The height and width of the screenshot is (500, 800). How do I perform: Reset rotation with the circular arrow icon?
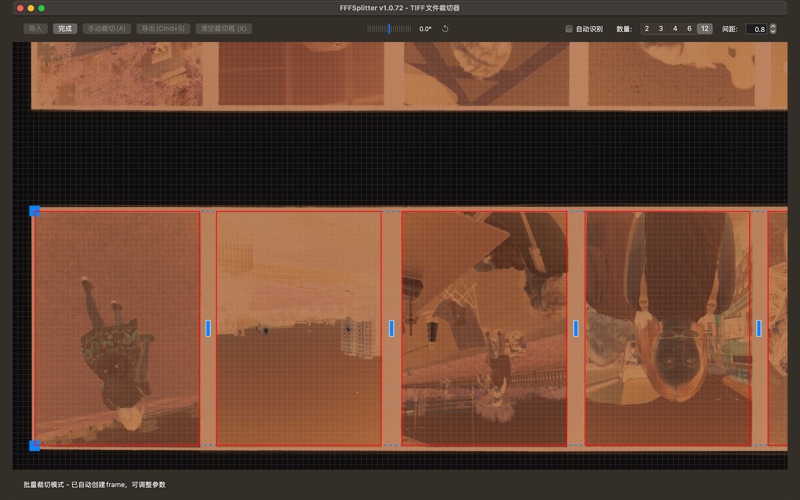click(x=445, y=29)
